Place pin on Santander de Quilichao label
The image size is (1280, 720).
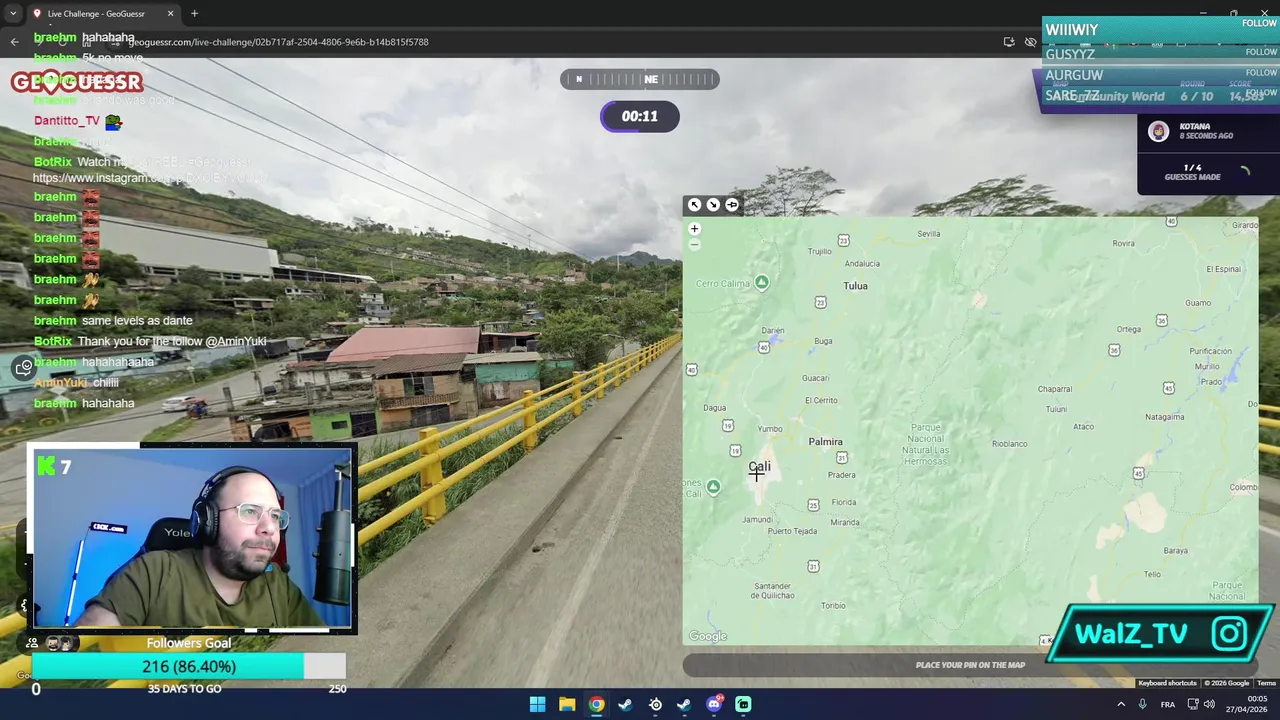pyautogui.click(x=773, y=590)
